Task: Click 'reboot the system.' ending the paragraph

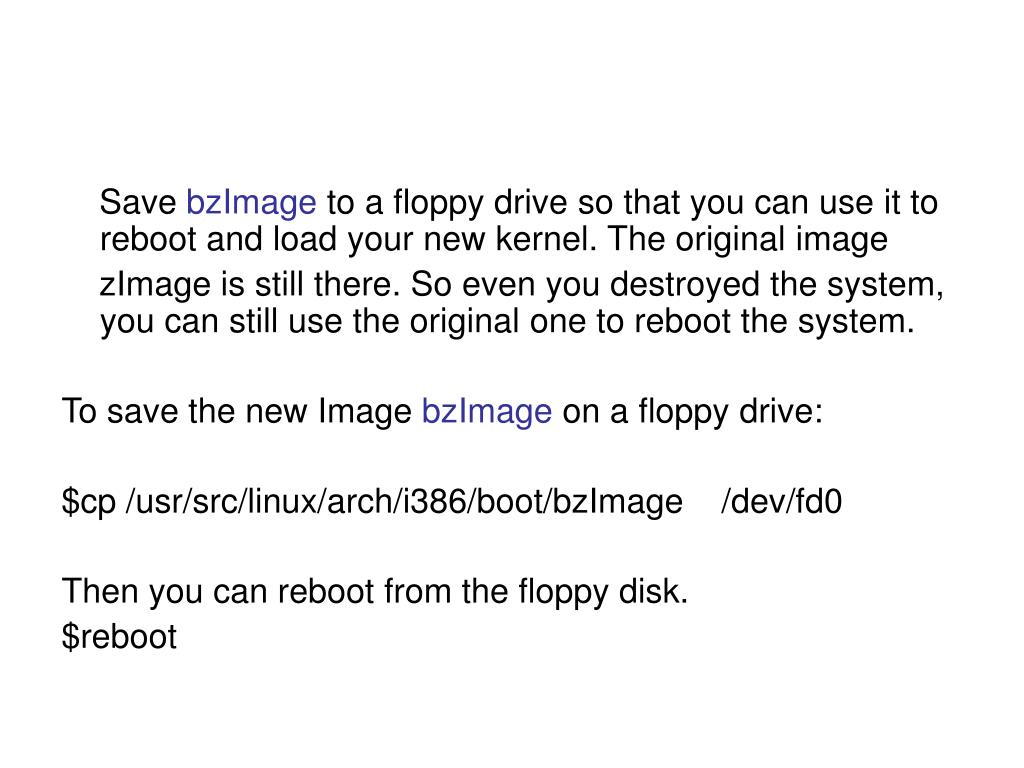Action: 775,323
